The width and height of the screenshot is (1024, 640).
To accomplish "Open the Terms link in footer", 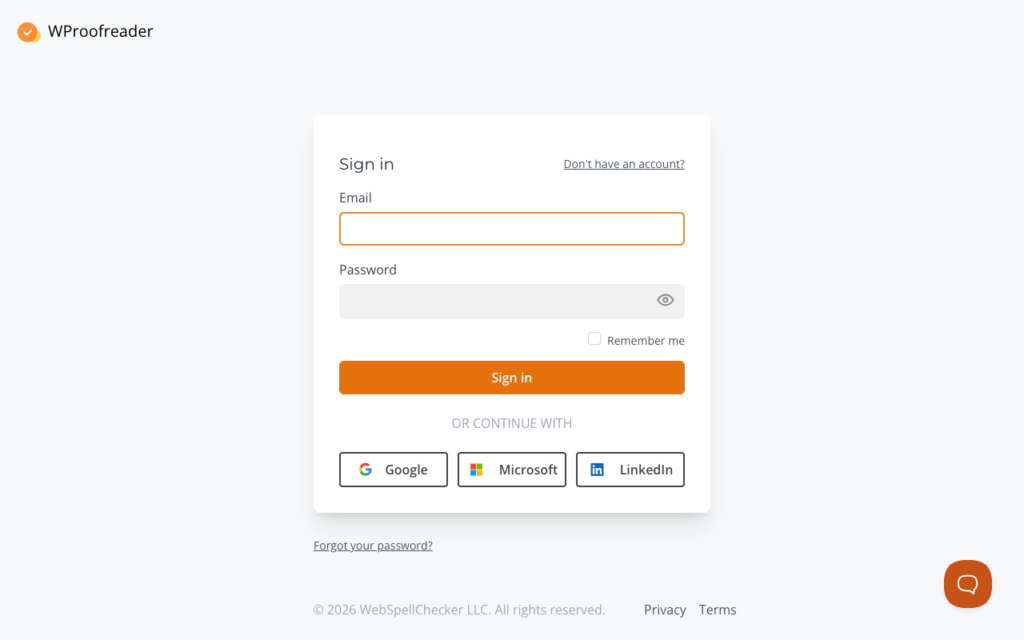I will coord(717,610).
